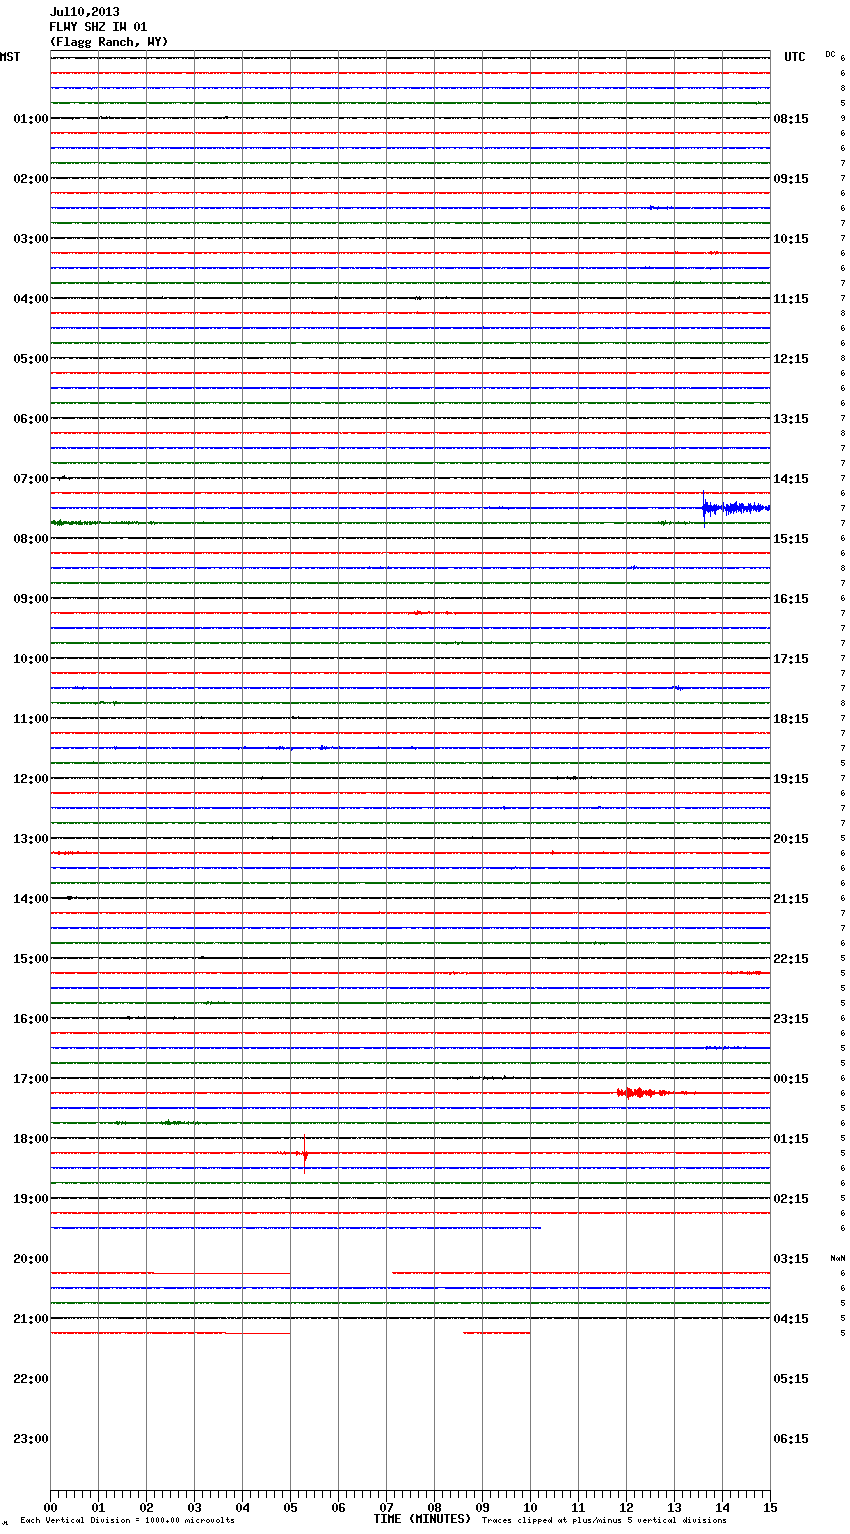Click the "06:00" MST time label
This screenshot has width=850, height=1534.
31,419
